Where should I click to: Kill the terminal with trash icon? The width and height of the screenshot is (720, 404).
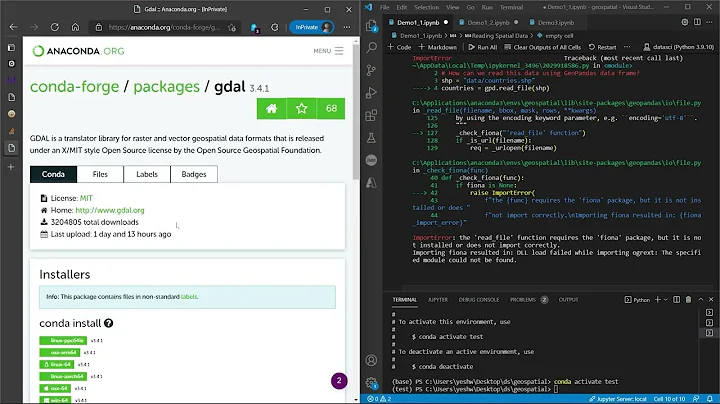coord(688,299)
